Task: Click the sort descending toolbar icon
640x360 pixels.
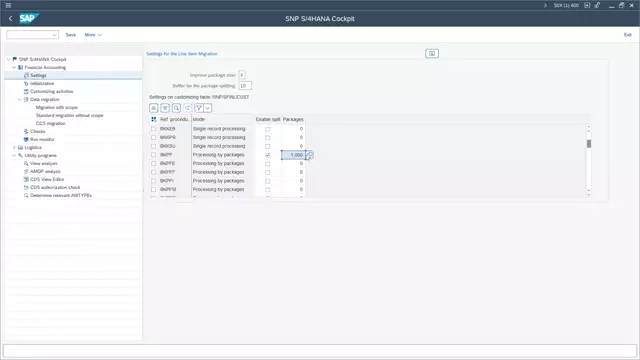Action: tap(165, 108)
